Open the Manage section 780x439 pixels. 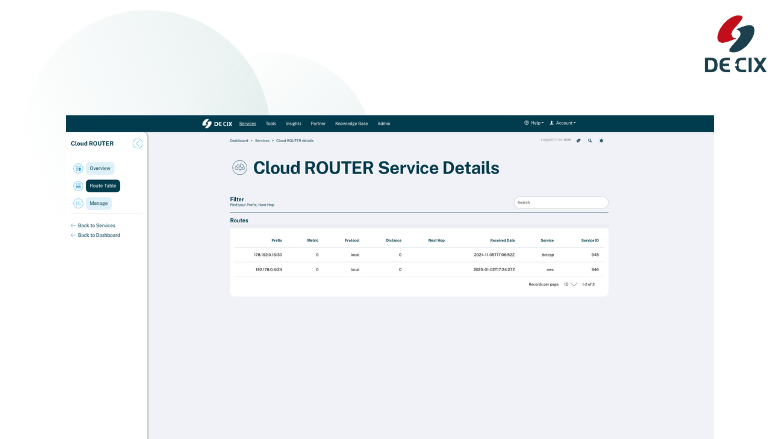(x=98, y=203)
